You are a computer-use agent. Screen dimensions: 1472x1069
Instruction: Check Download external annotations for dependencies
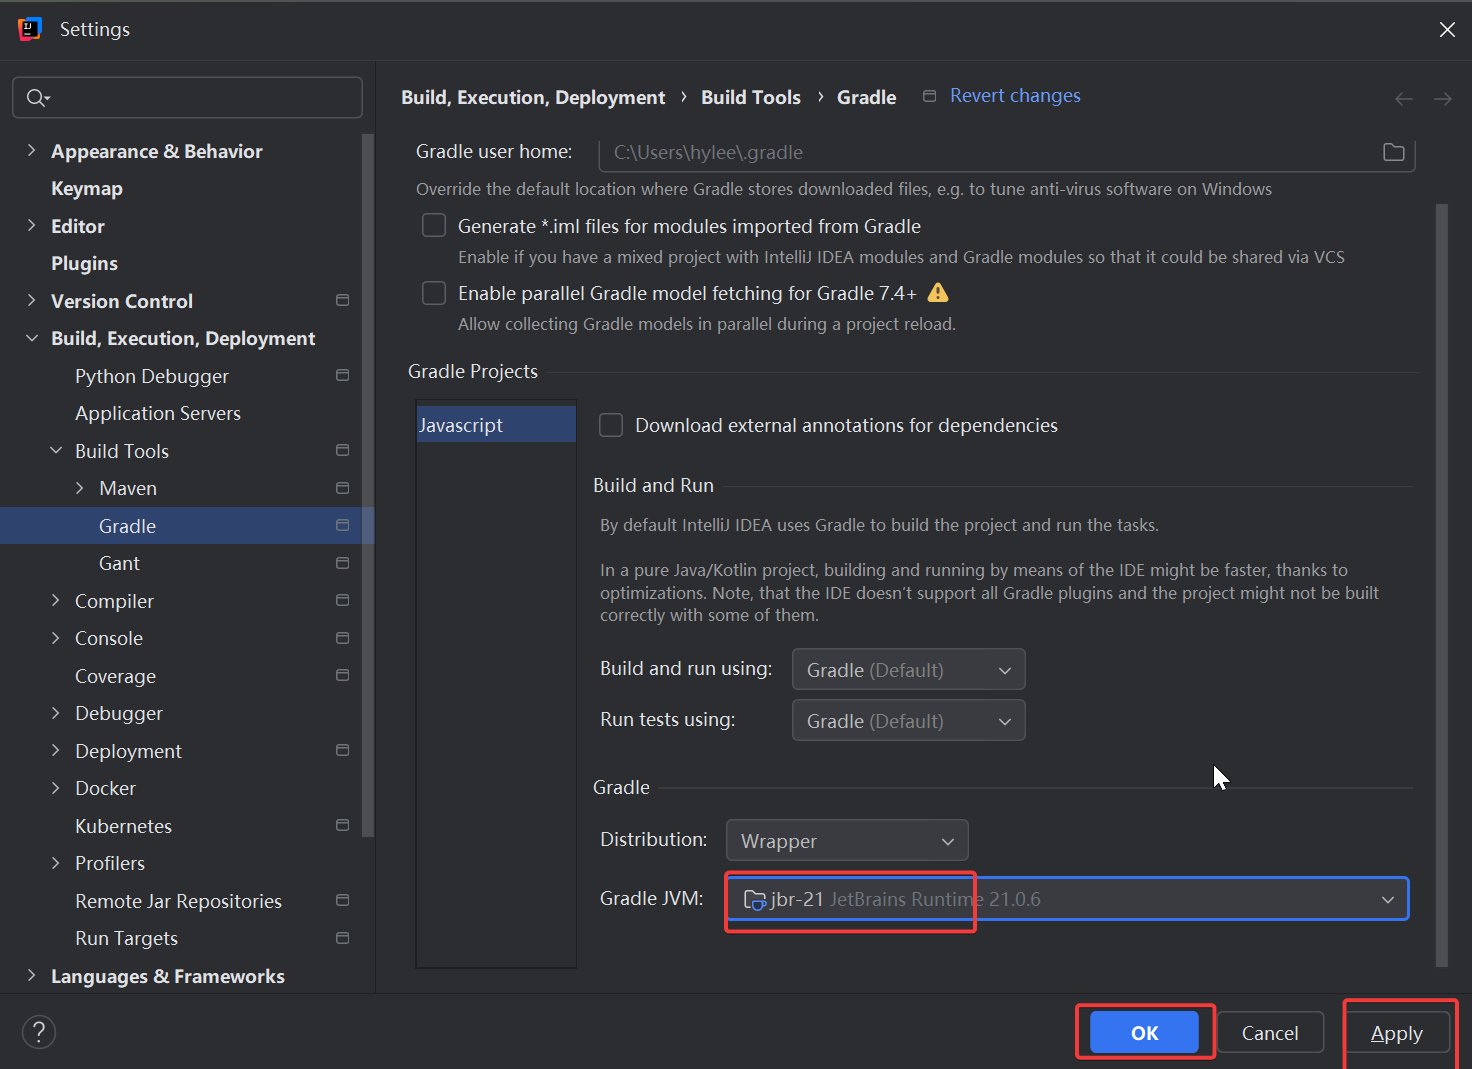point(611,425)
